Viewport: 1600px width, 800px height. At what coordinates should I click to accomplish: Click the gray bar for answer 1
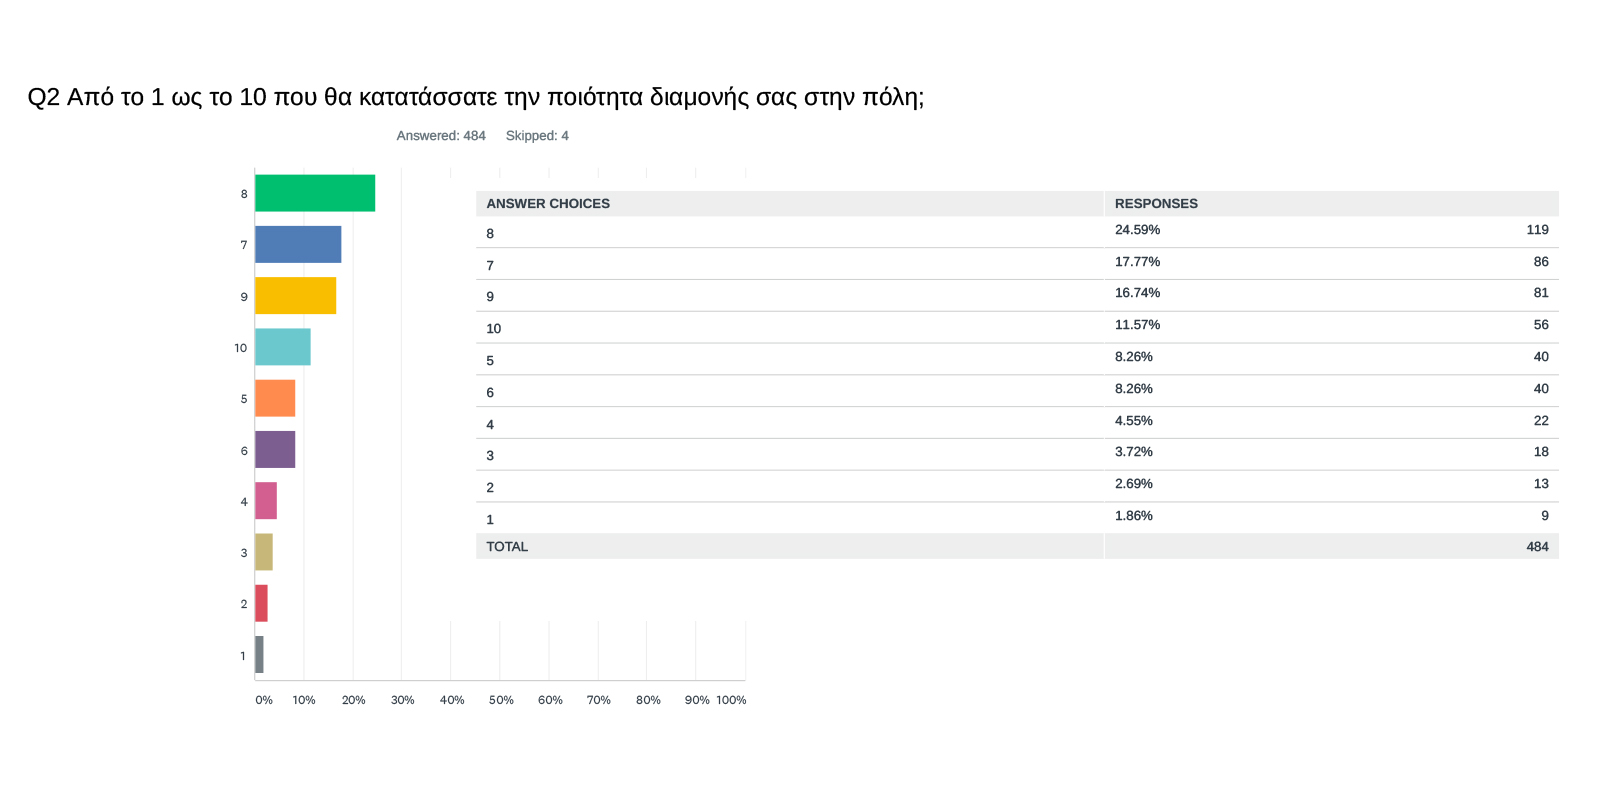(x=259, y=655)
